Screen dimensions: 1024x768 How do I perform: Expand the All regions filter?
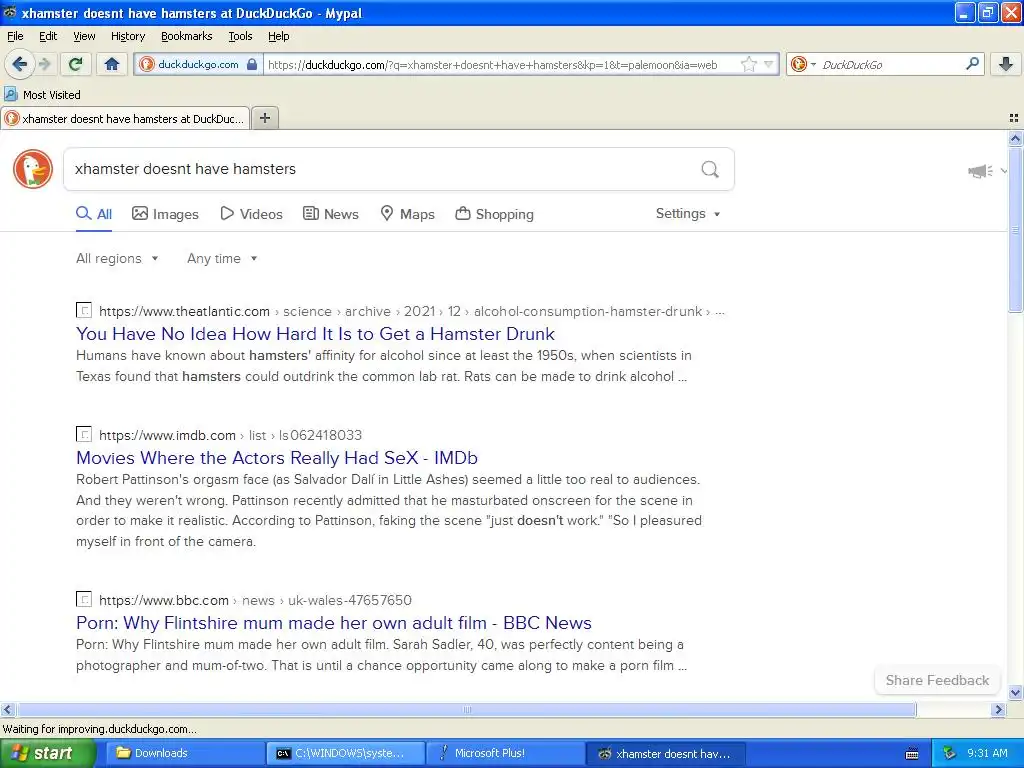click(x=117, y=259)
